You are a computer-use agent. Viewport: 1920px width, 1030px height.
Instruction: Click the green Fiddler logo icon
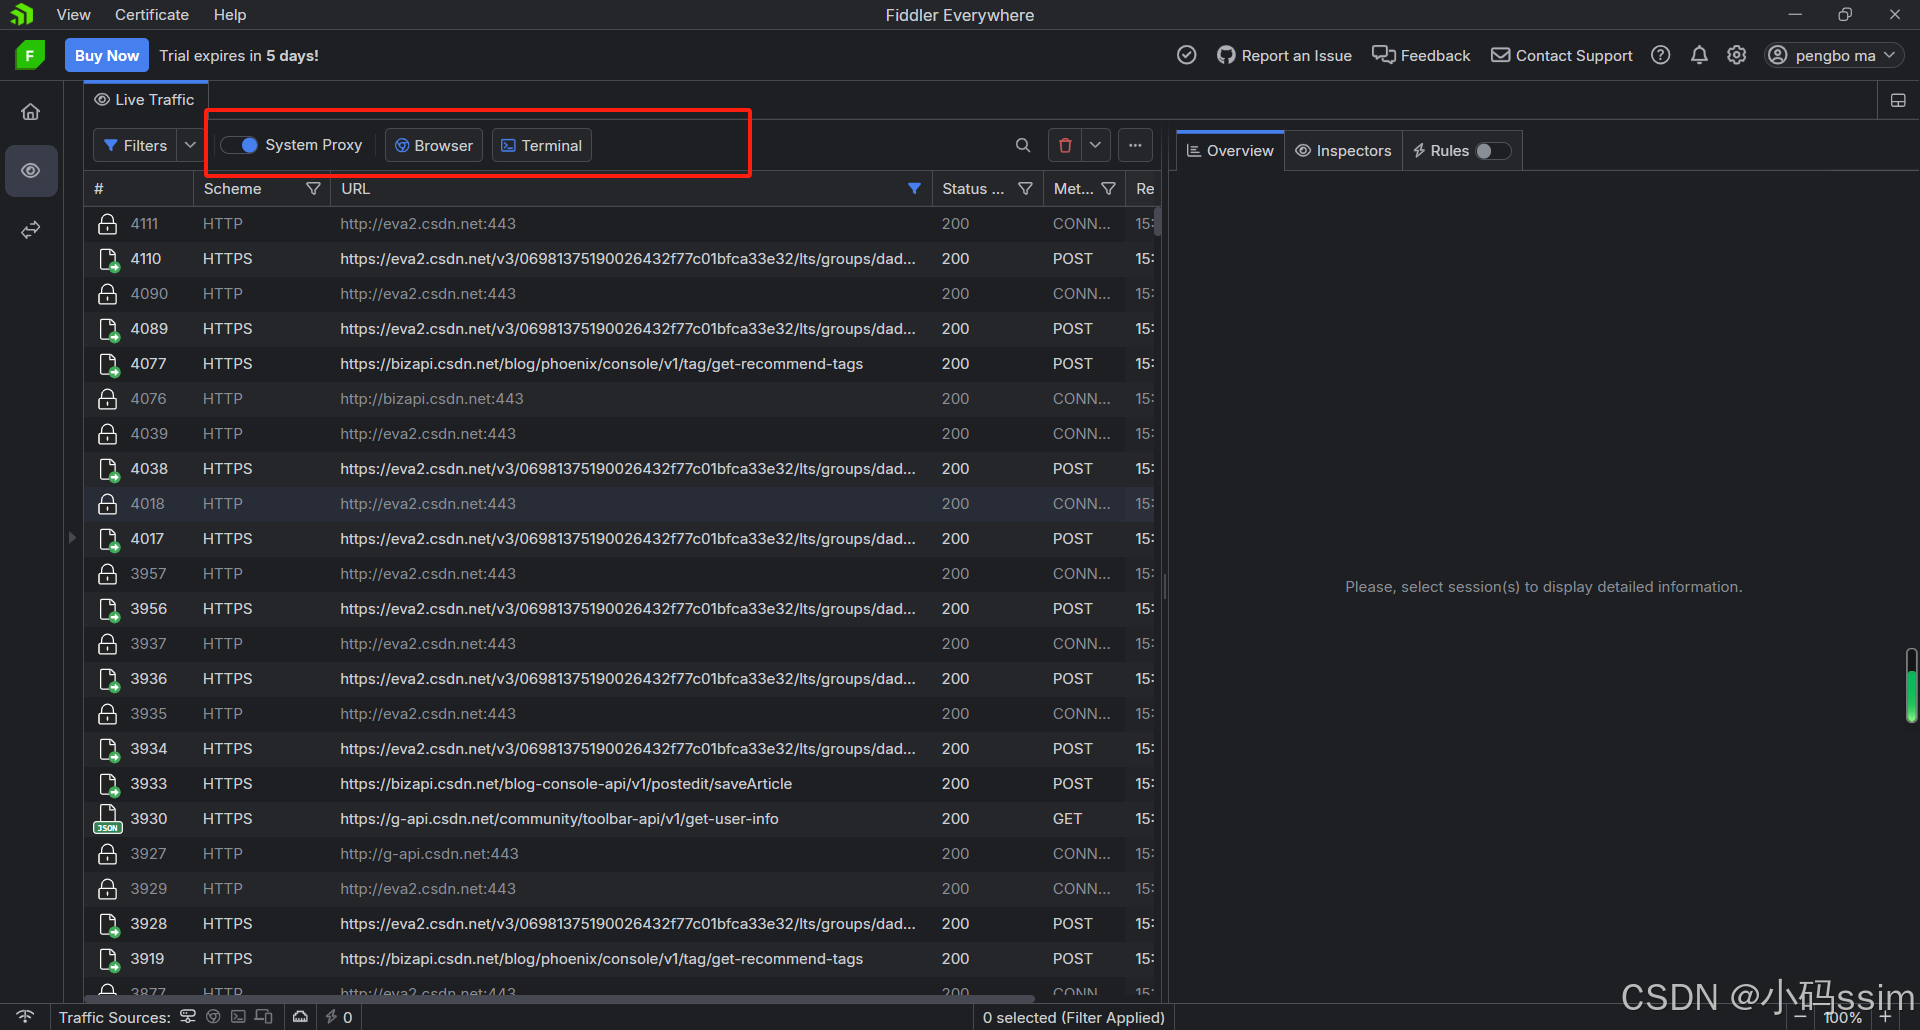30,55
